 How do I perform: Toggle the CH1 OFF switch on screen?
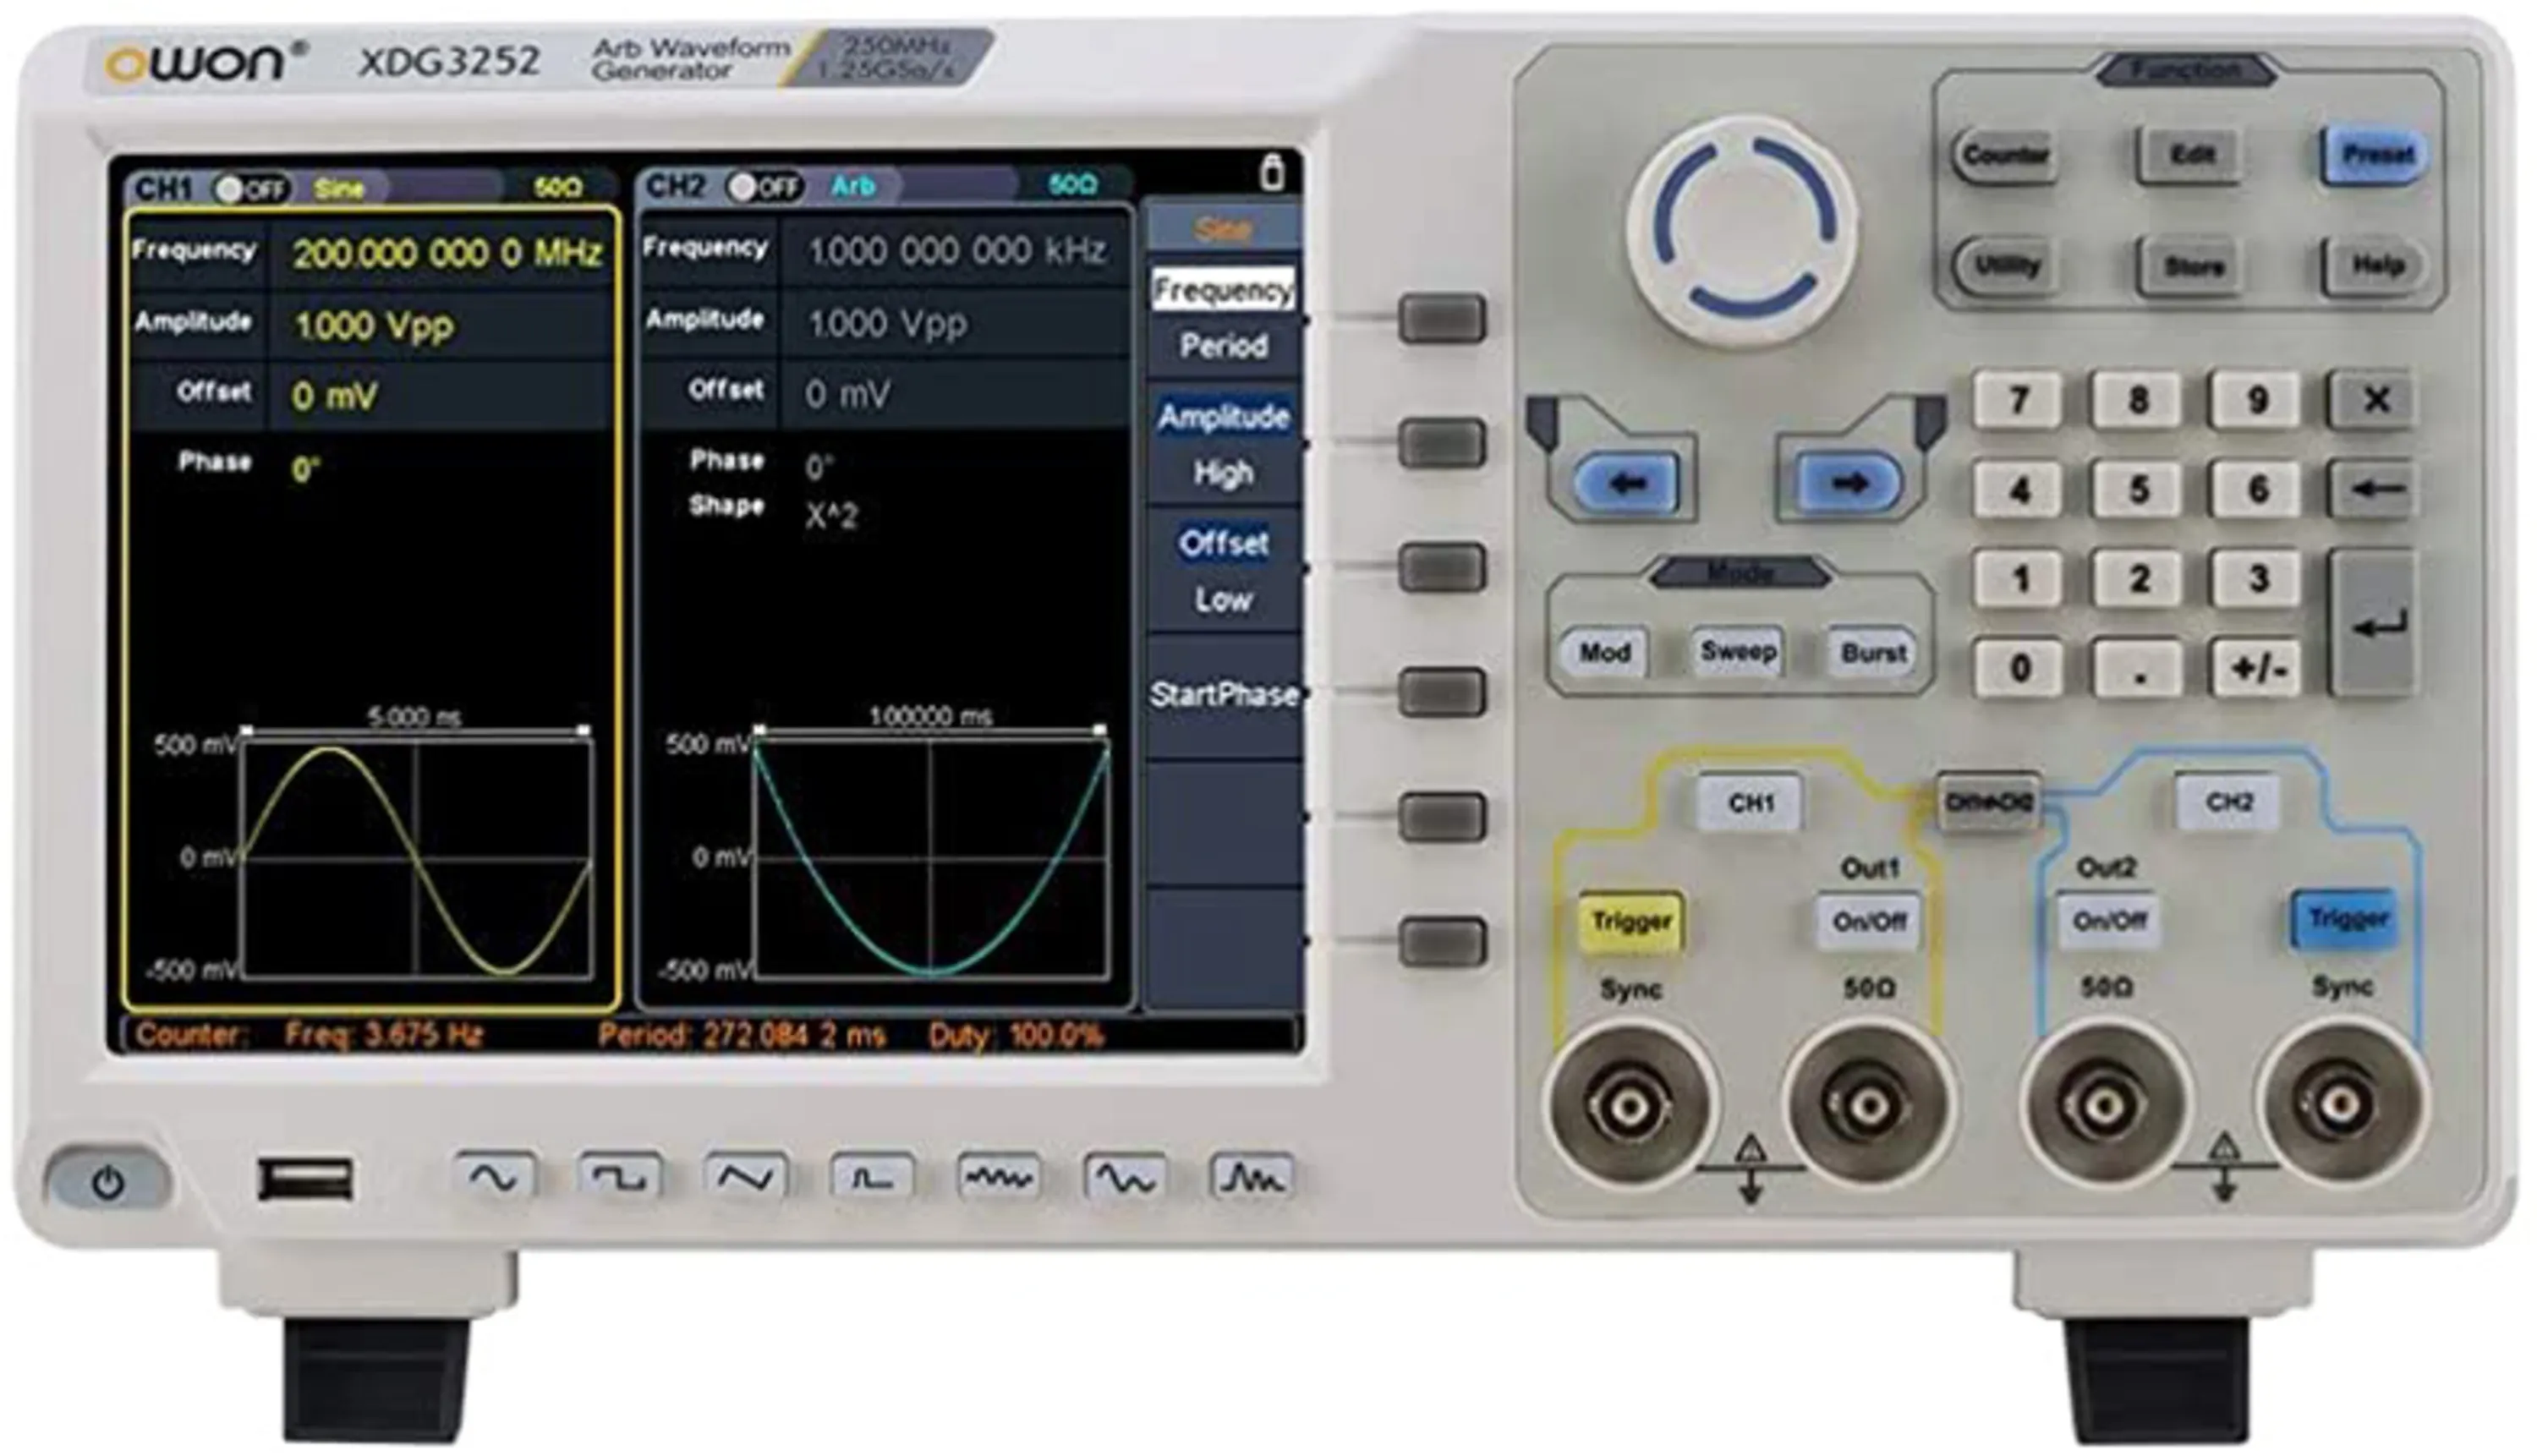pos(251,189)
